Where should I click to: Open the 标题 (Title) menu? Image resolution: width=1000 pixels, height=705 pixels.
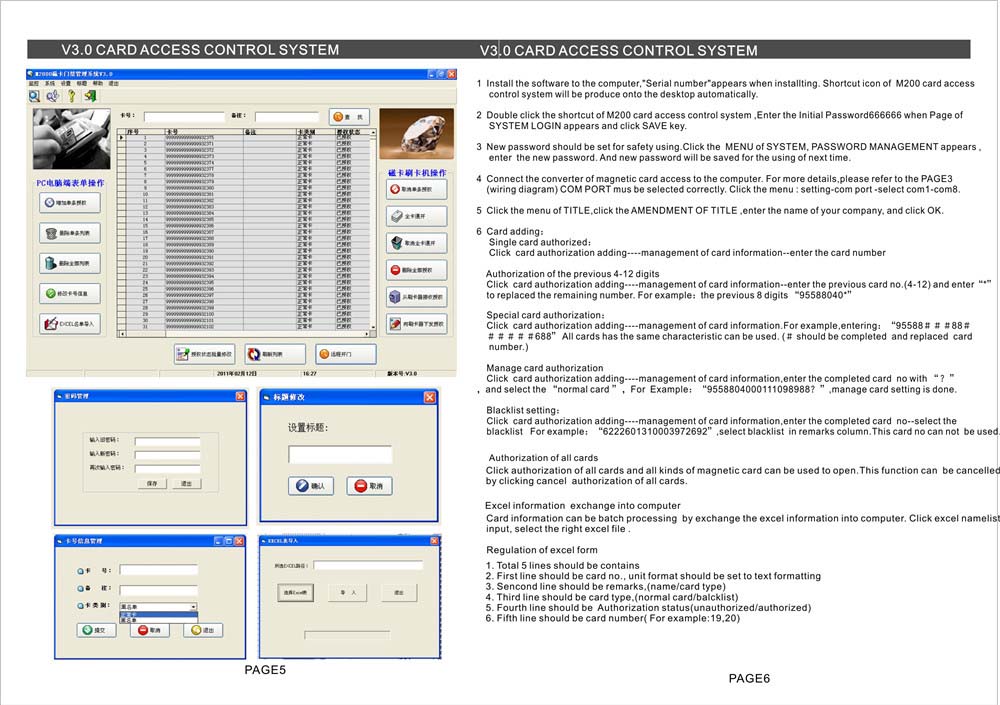click(x=82, y=84)
